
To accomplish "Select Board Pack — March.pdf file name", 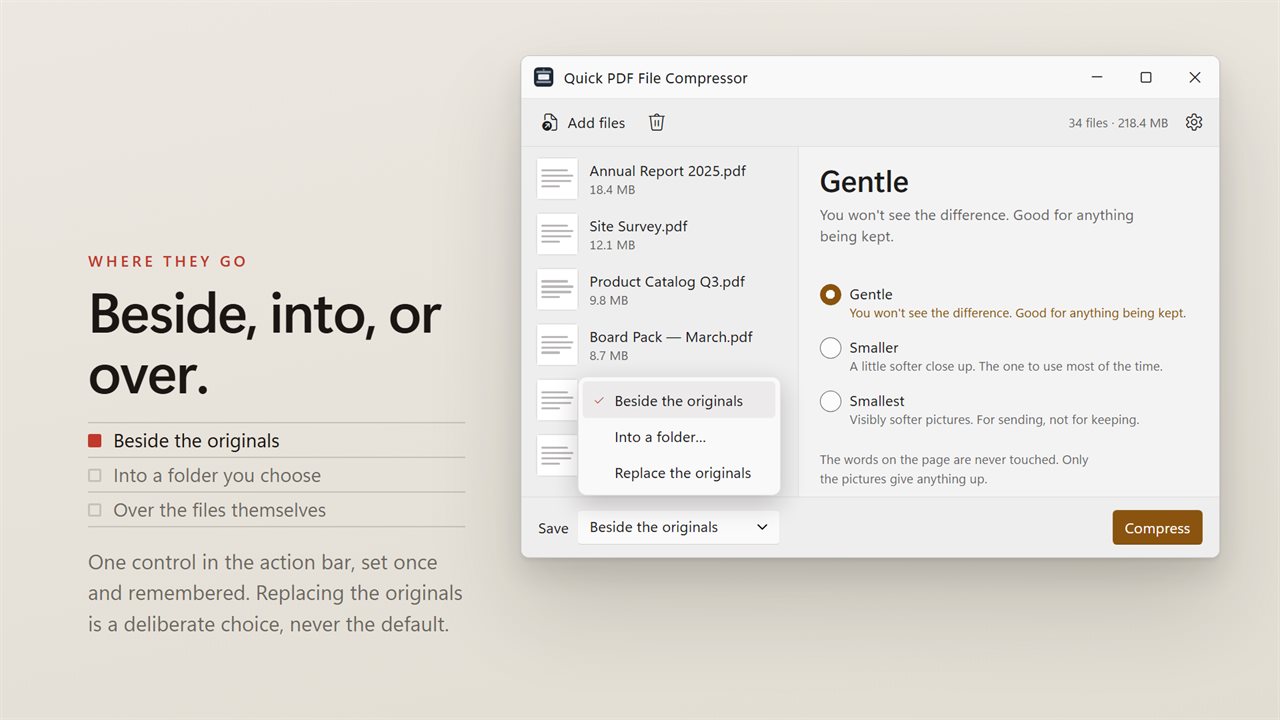I will (671, 337).
